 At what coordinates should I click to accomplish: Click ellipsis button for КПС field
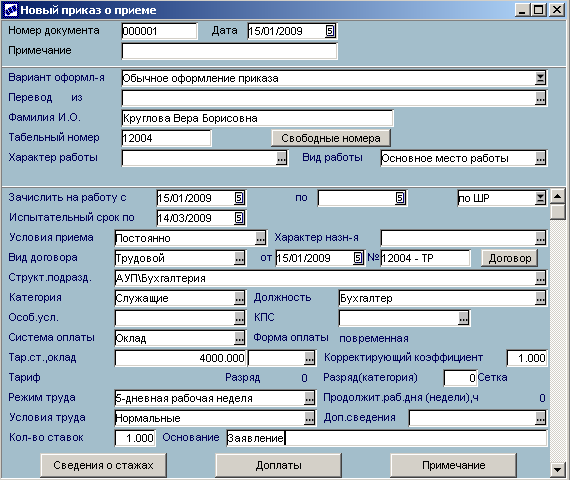[463, 318]
